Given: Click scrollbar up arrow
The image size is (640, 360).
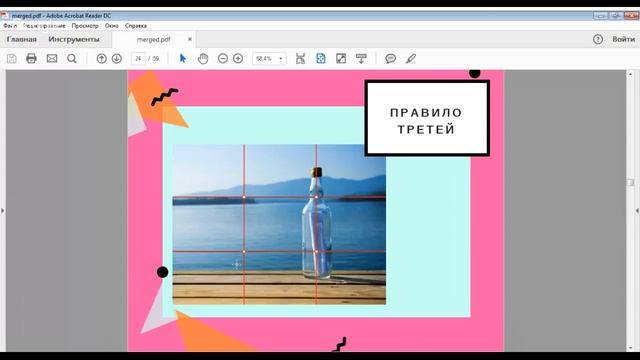Looking at the screenshot, I should [x=630, y=75].
